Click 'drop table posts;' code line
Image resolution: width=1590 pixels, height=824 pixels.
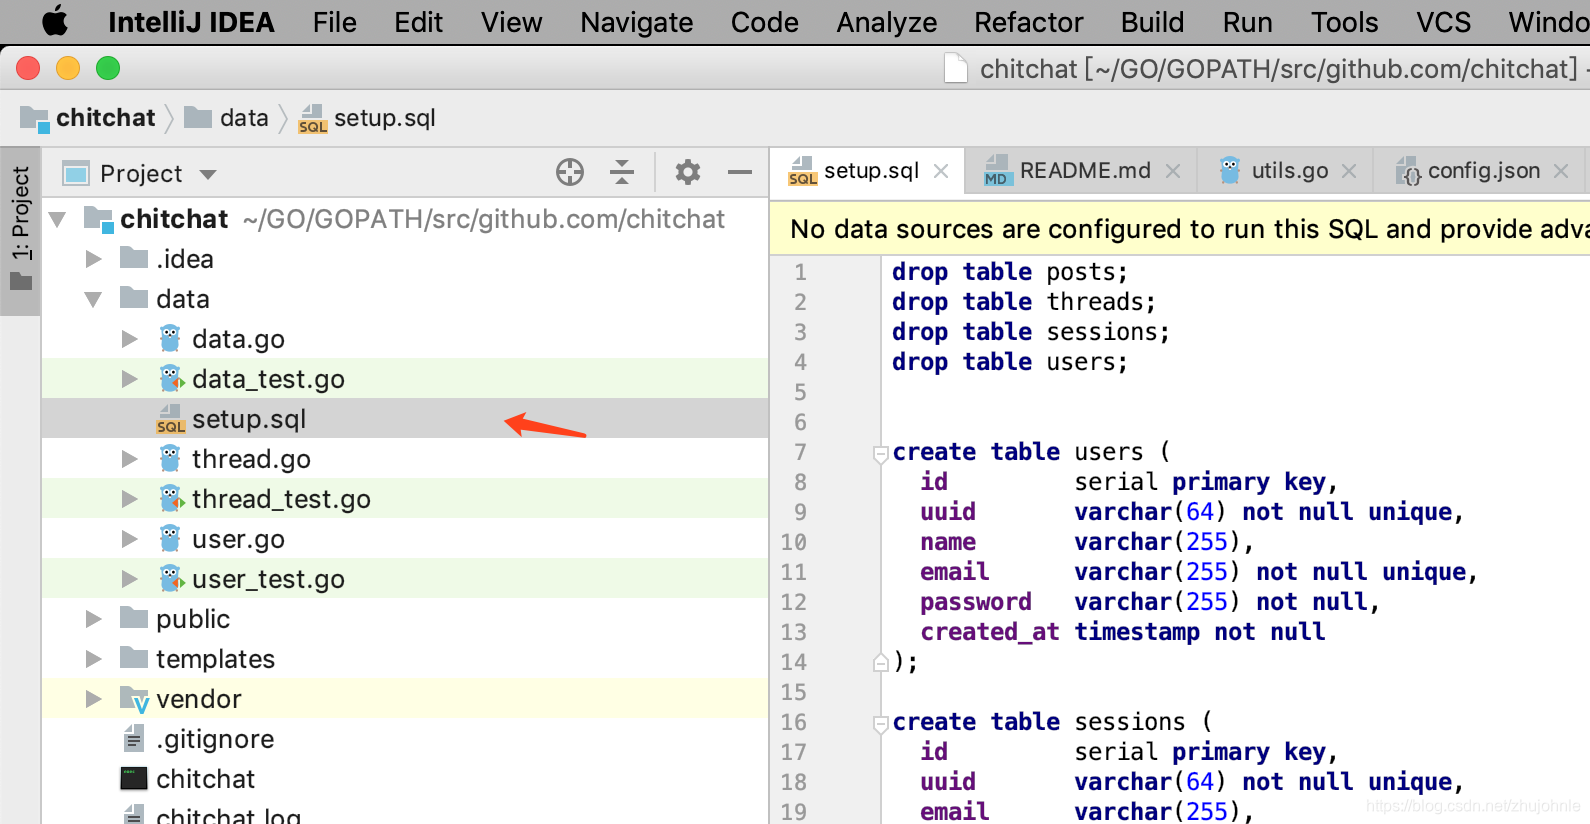(1010, 272)
